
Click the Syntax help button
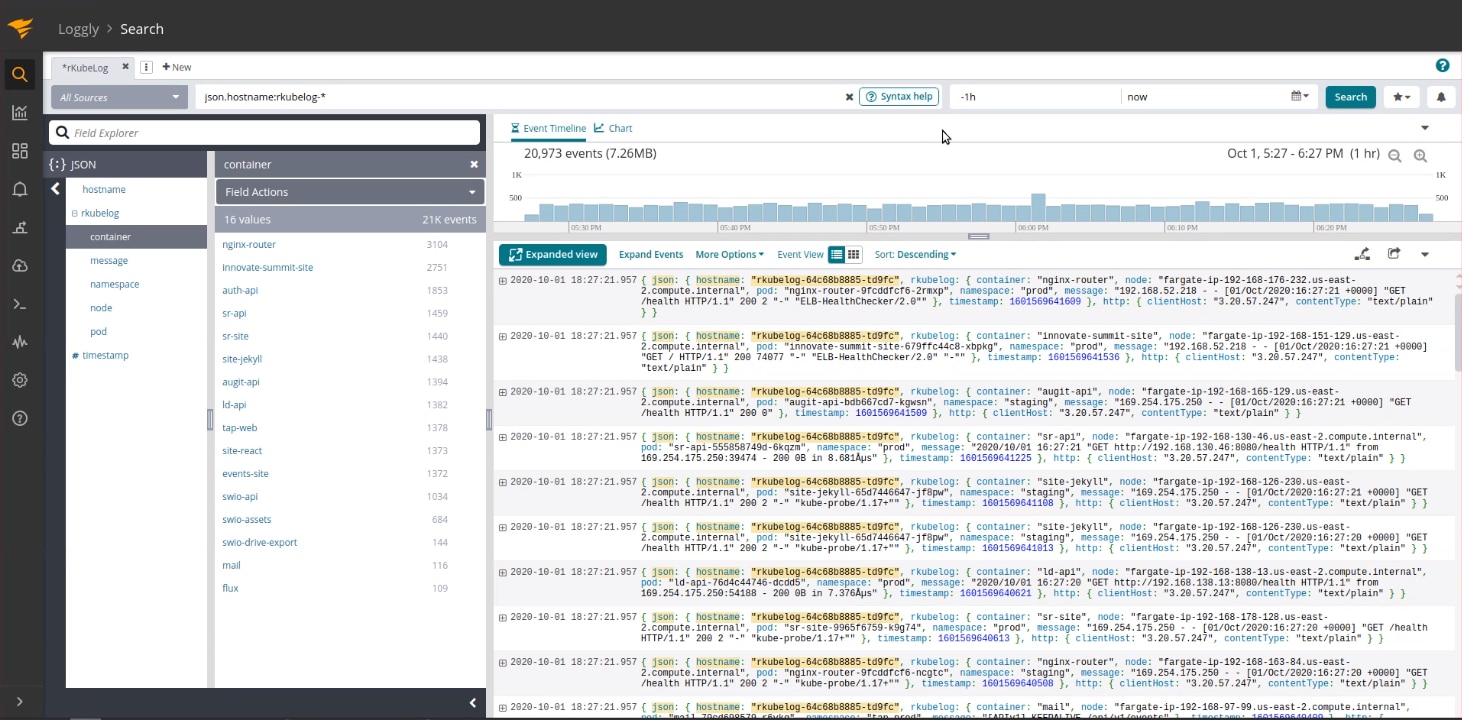point(898,97)
